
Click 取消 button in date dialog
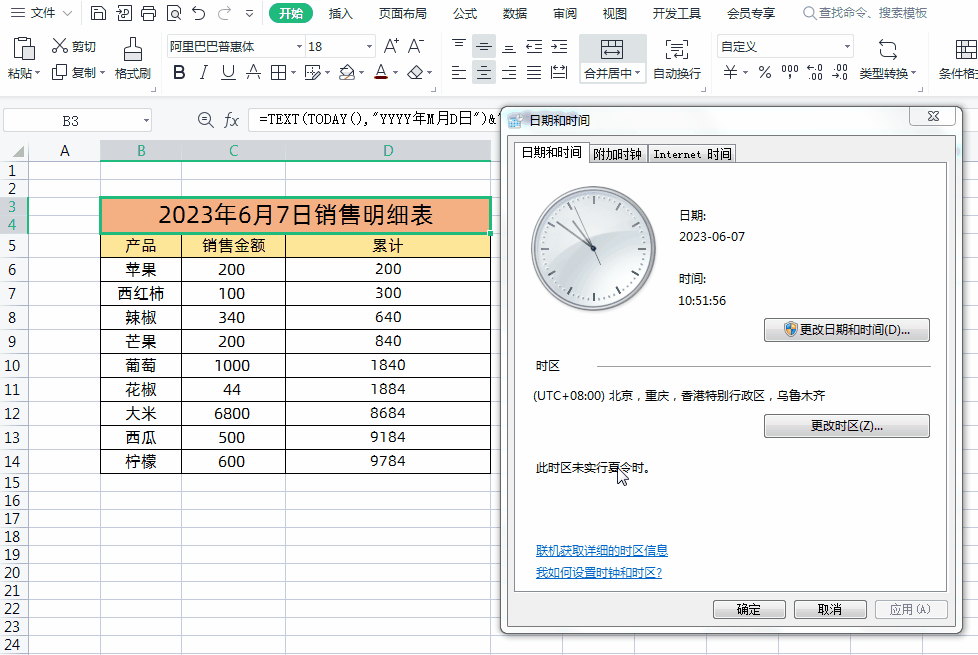click(x=830, y=609)
